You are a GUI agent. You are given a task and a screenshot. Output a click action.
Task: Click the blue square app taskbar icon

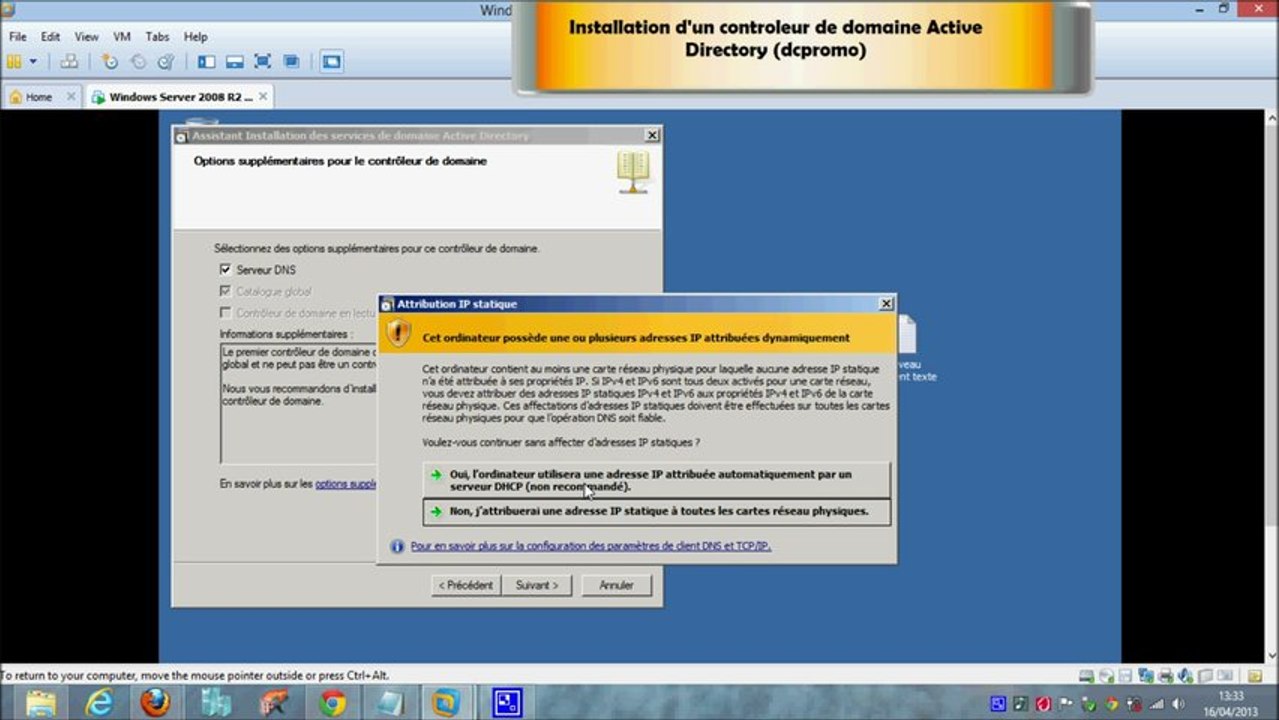508,703
